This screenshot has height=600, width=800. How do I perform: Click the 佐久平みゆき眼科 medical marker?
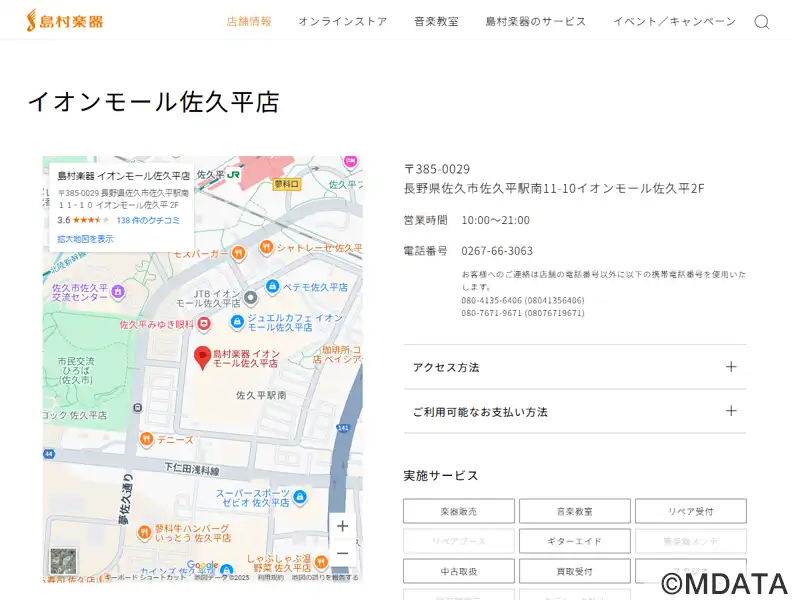(x=204, y=324)
